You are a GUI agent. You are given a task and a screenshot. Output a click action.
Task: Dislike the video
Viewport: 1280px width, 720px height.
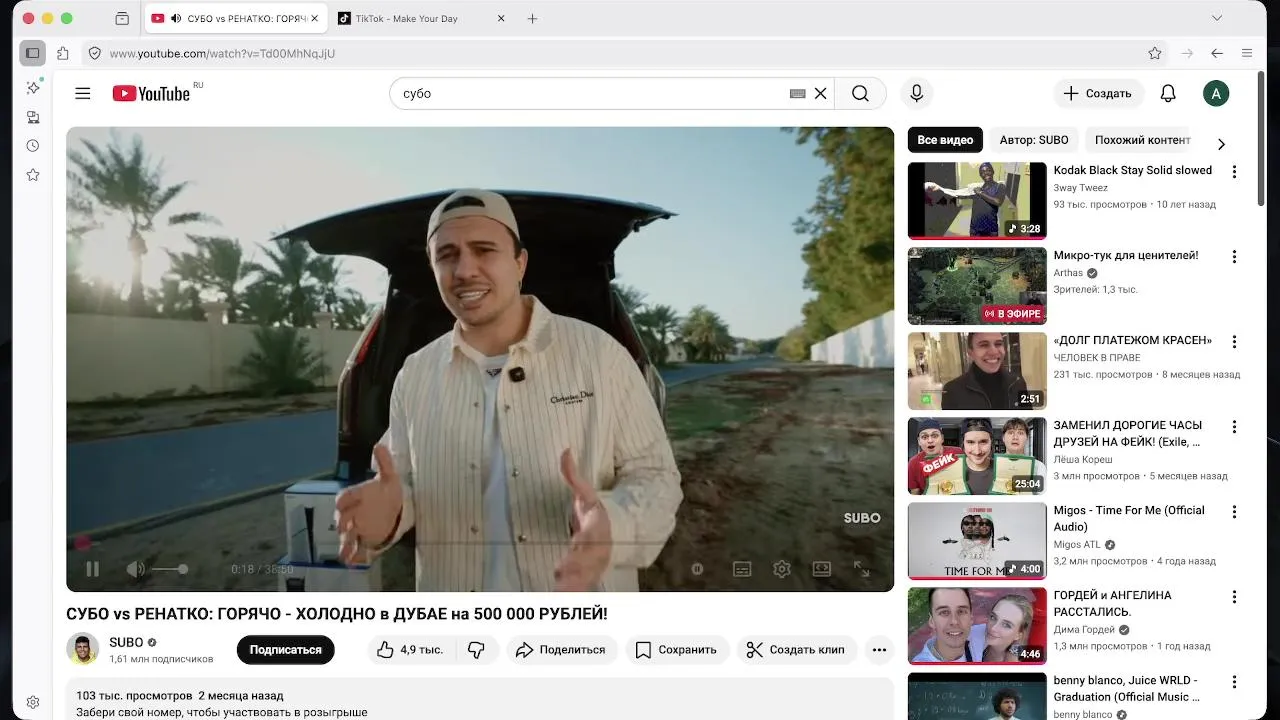[476, 649]
